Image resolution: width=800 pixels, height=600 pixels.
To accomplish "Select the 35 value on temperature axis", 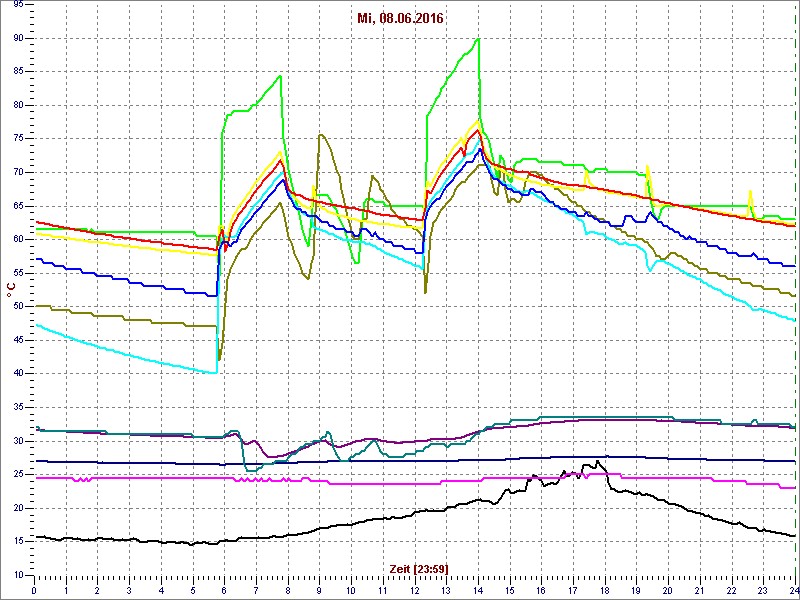I will [16, 408].
